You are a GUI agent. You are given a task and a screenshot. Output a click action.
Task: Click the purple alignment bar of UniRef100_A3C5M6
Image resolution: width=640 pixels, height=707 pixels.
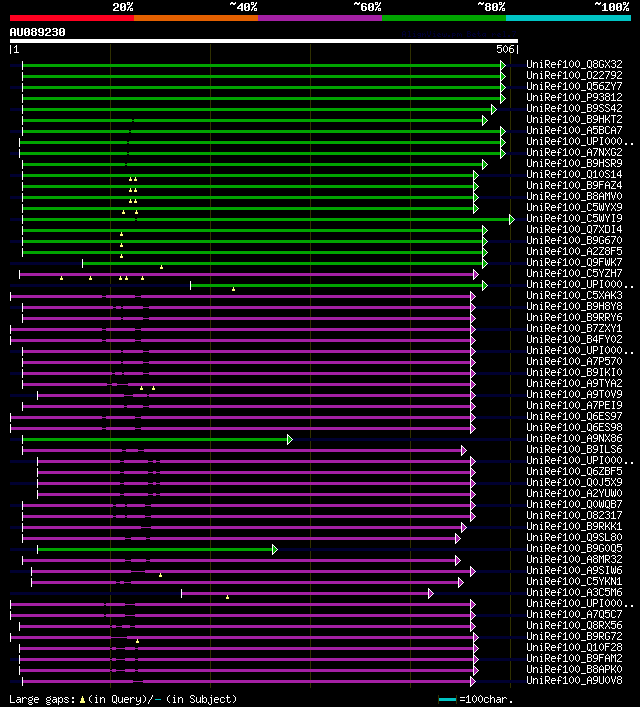point(305,593)
